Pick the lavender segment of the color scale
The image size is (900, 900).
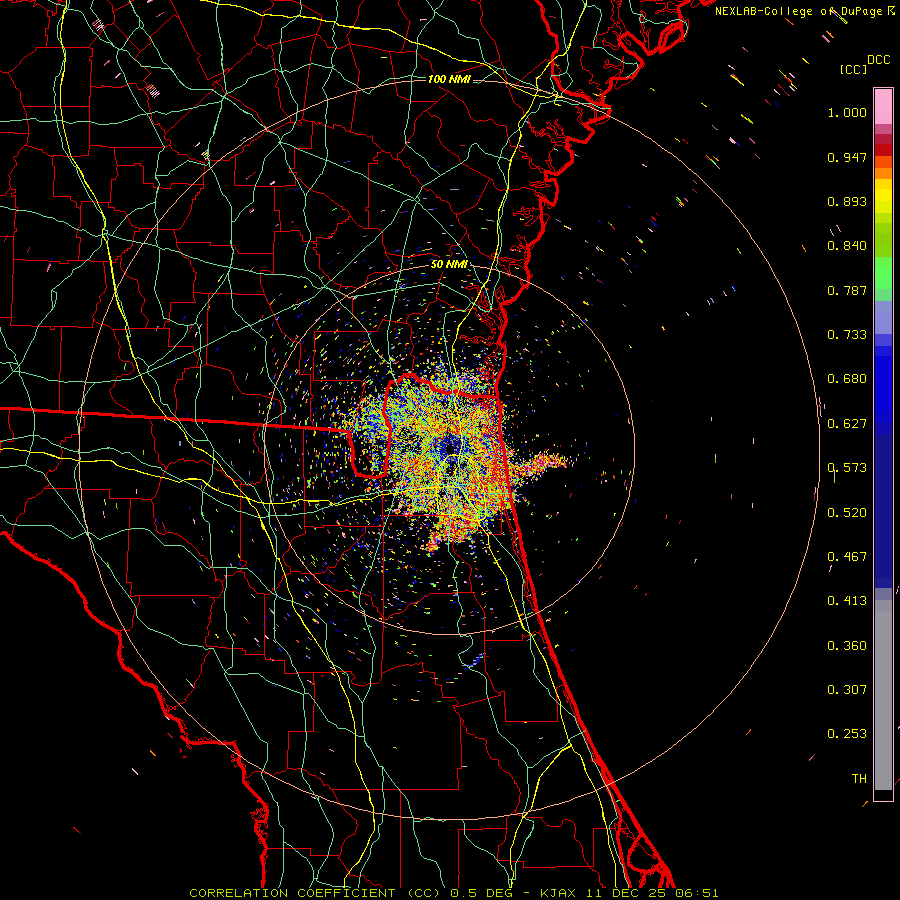[883, 317]
